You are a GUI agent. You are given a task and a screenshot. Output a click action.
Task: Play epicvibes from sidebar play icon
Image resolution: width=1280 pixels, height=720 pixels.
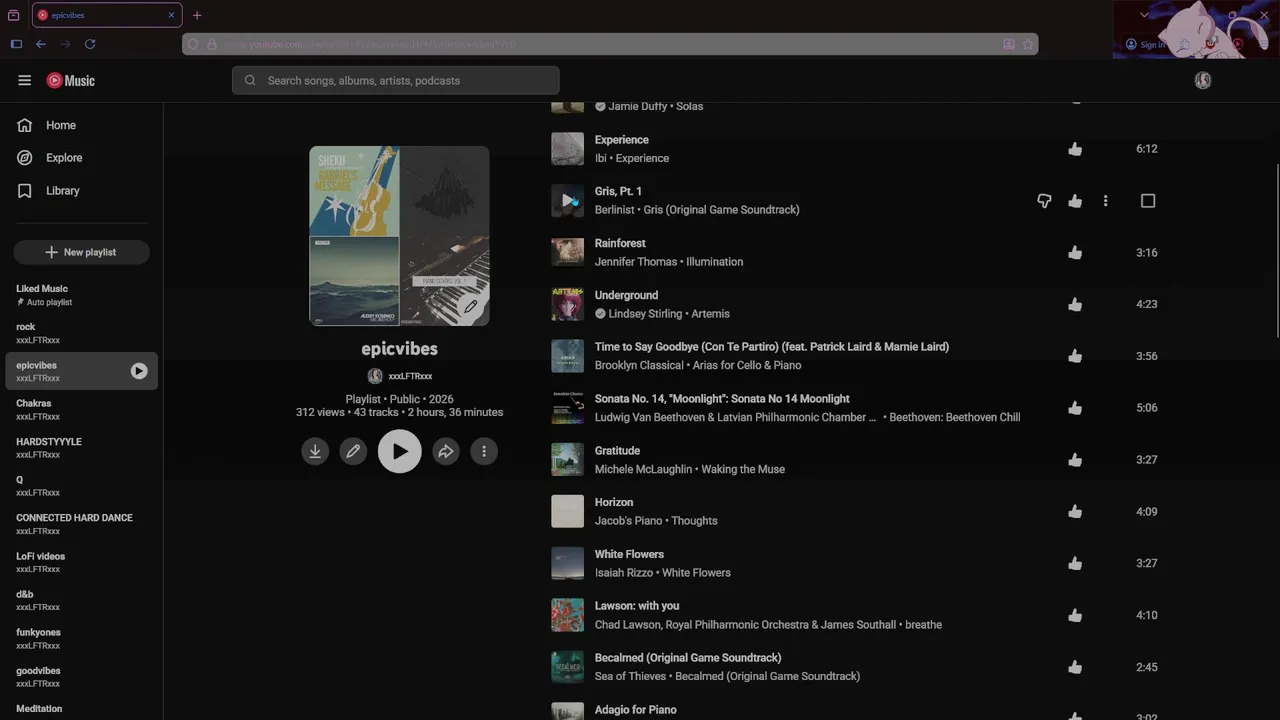click(139, 371)
